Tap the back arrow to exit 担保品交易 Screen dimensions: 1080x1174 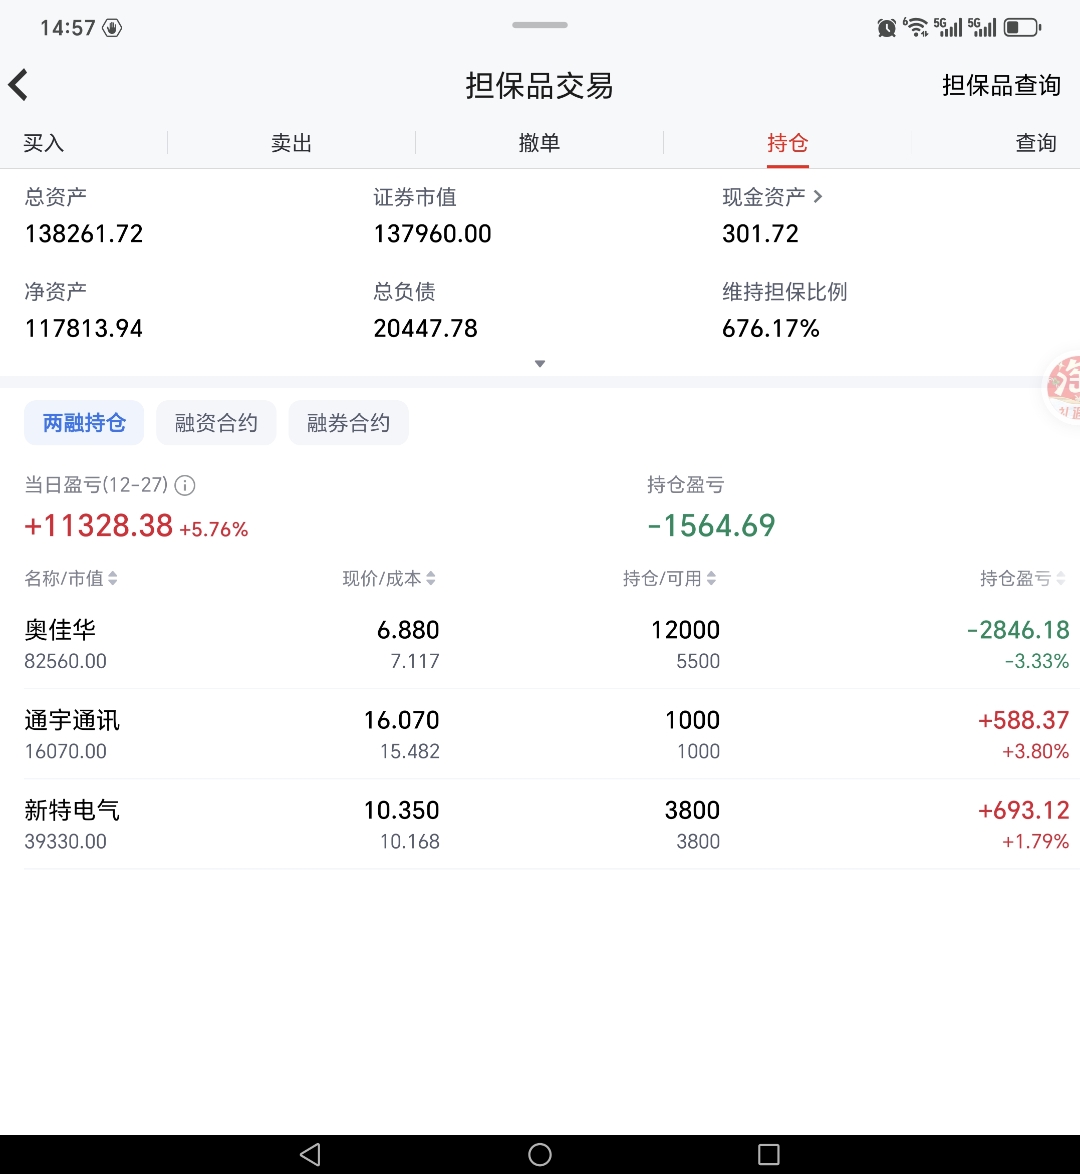[18, 84]
